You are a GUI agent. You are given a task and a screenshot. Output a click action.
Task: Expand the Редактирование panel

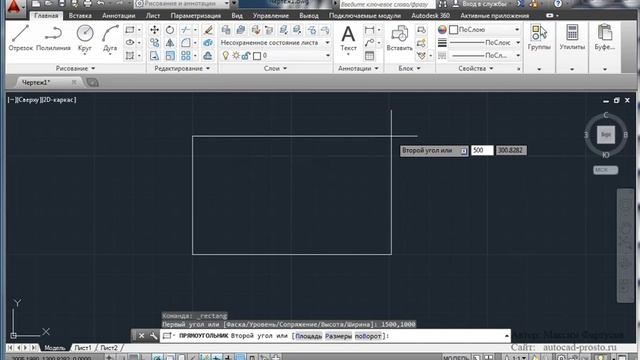click(182, 69)
